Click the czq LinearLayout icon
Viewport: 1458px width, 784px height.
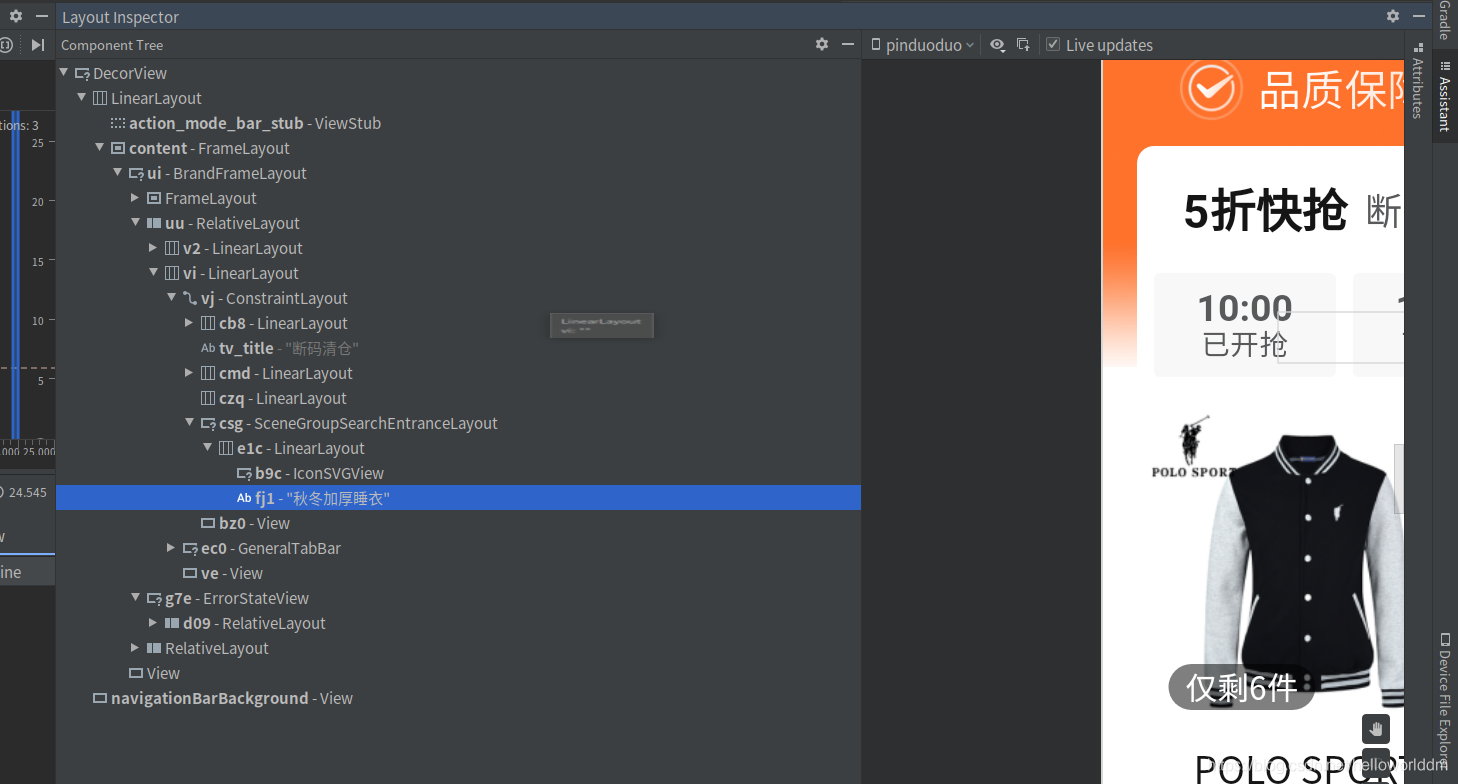208,398
